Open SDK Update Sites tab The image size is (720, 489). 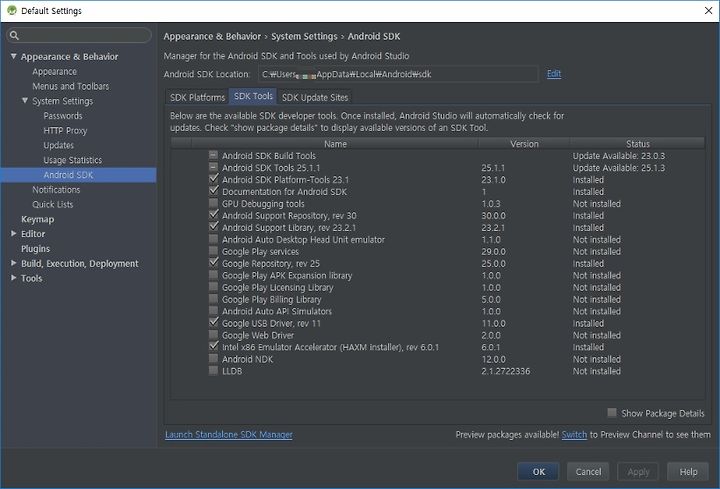point(315,97)
